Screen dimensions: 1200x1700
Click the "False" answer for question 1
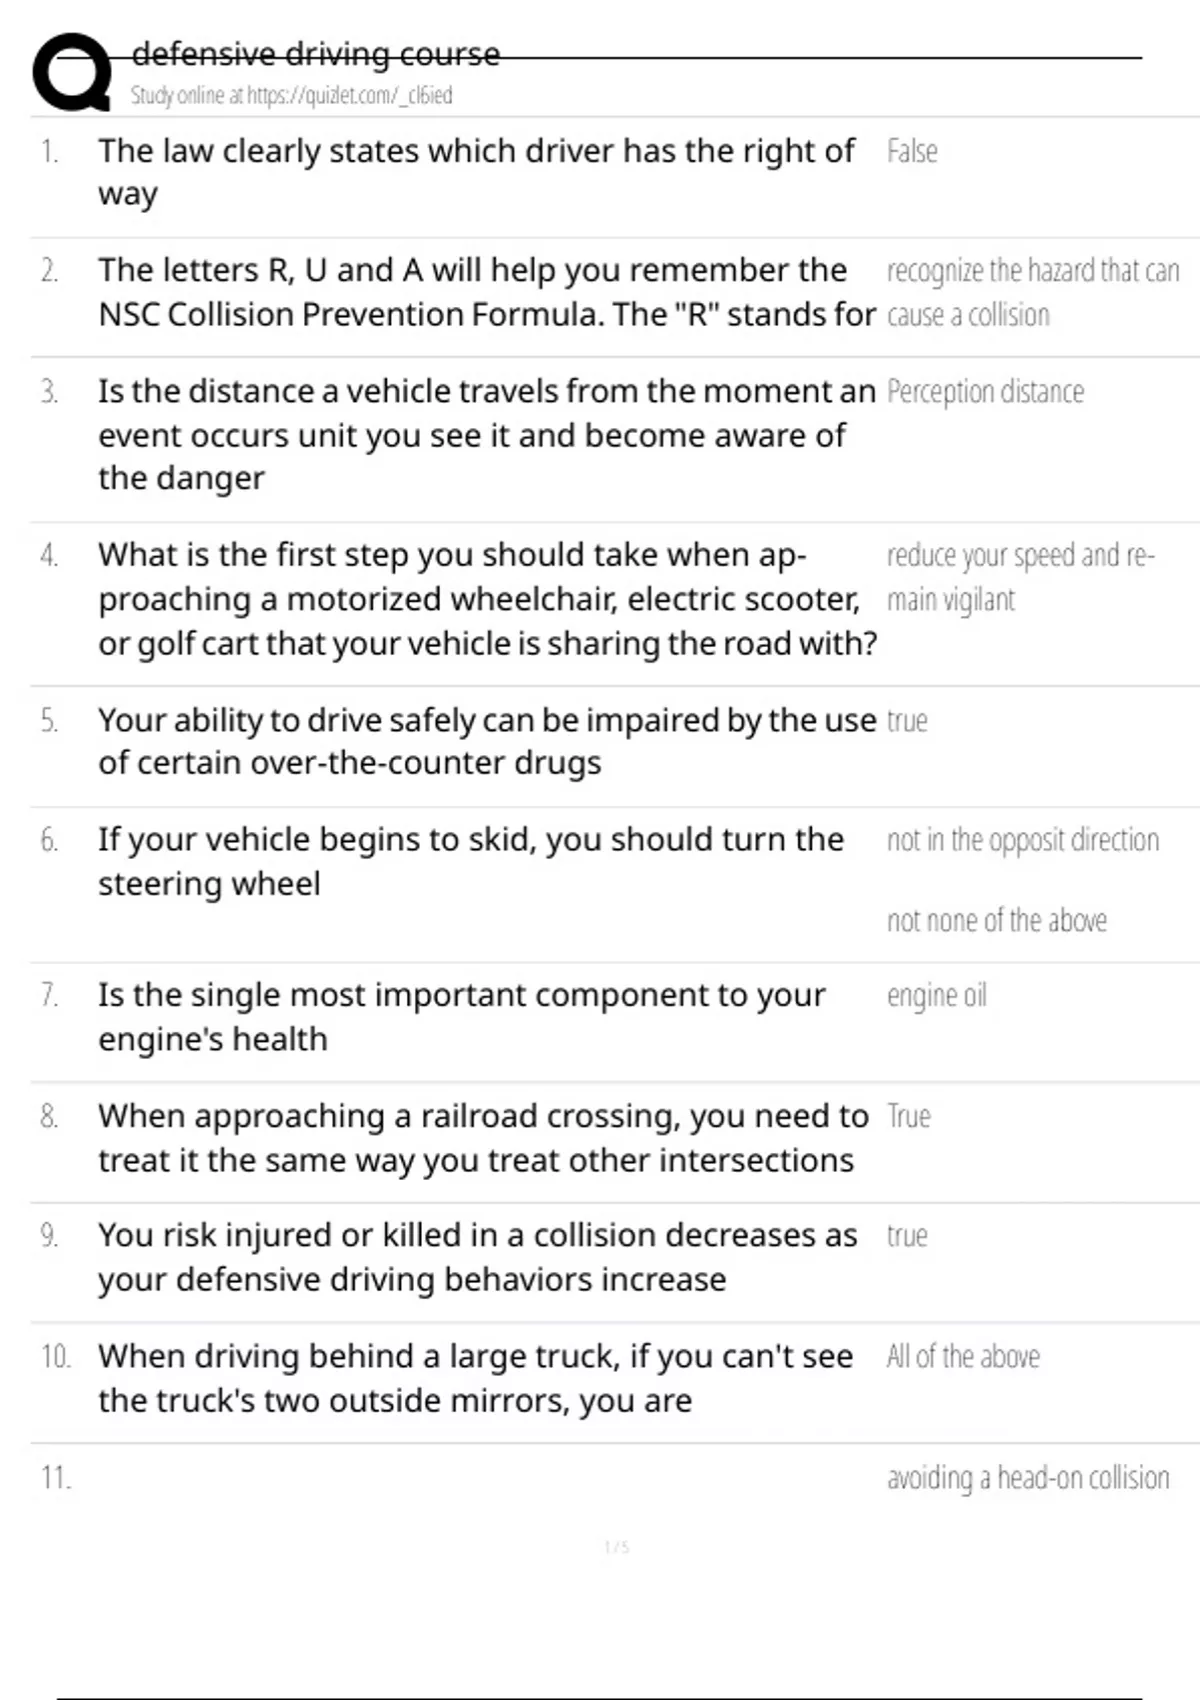click(x=912, y=151)
